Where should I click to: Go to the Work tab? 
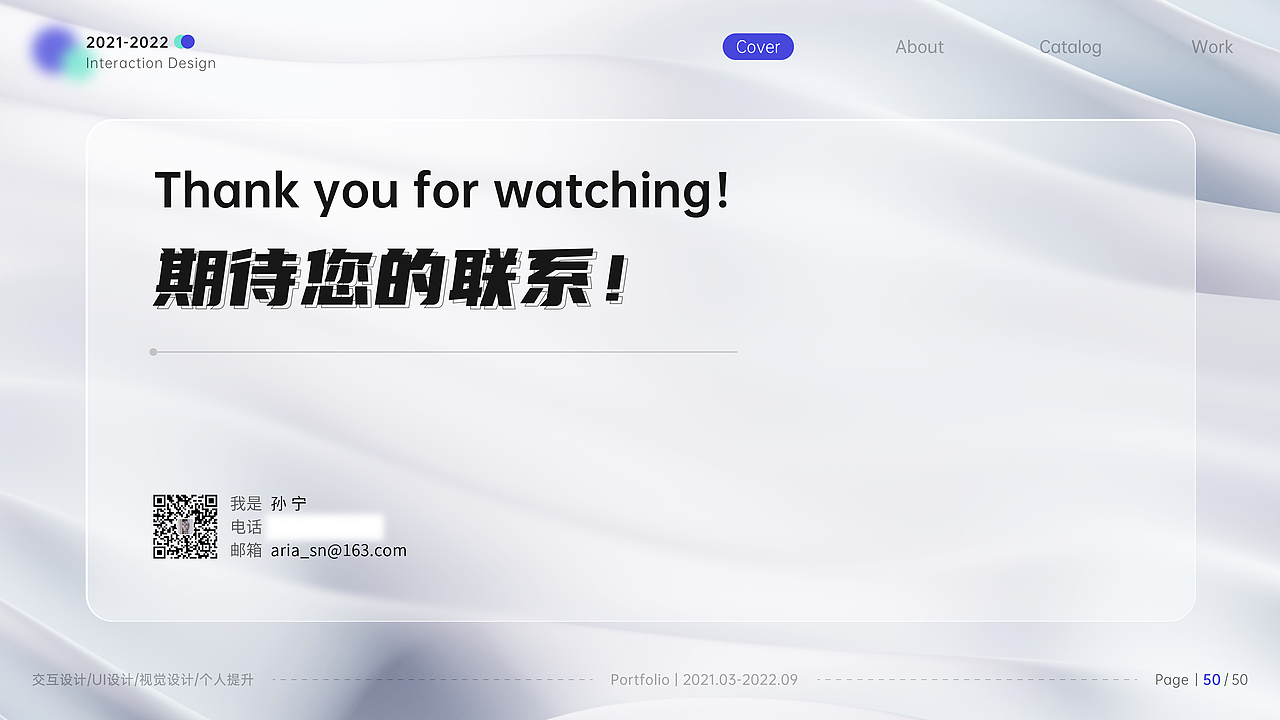pos(1212,47)
